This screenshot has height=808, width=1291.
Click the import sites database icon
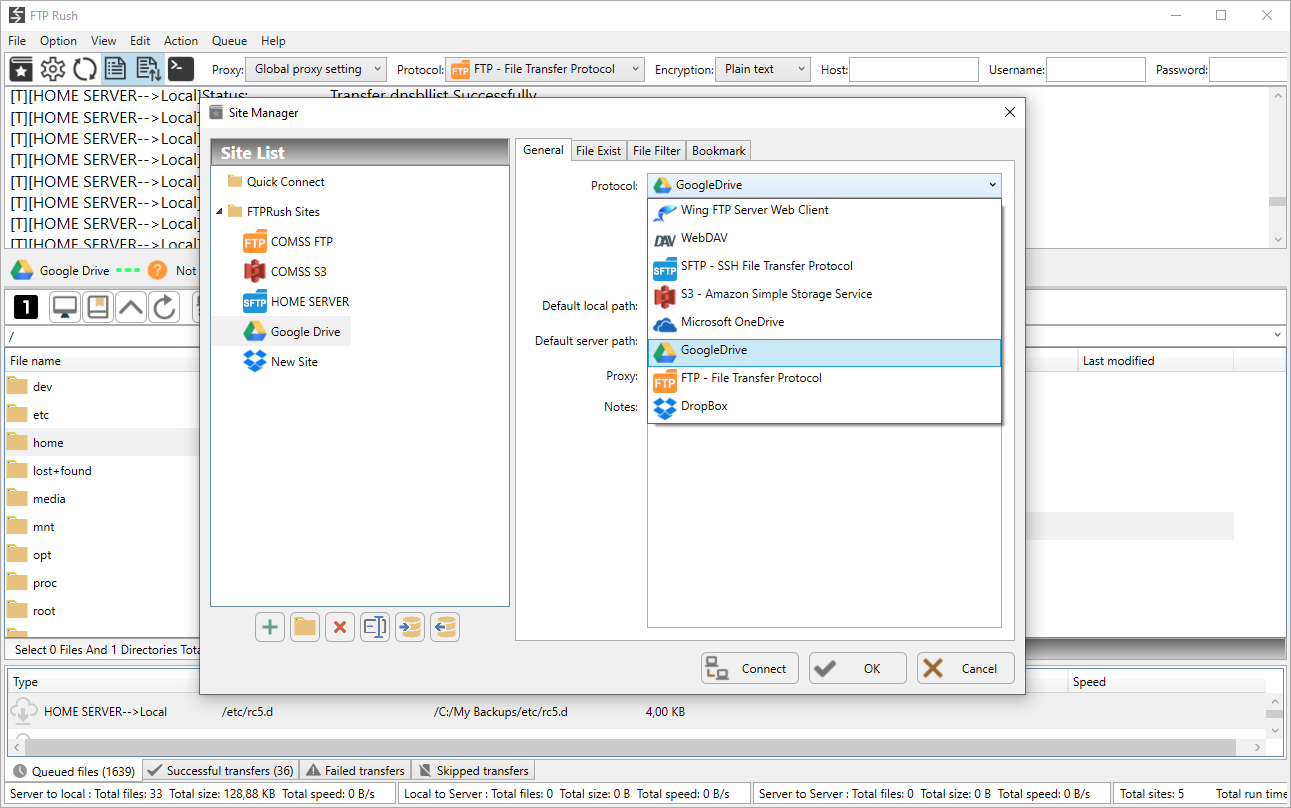[x=410, y=627]
